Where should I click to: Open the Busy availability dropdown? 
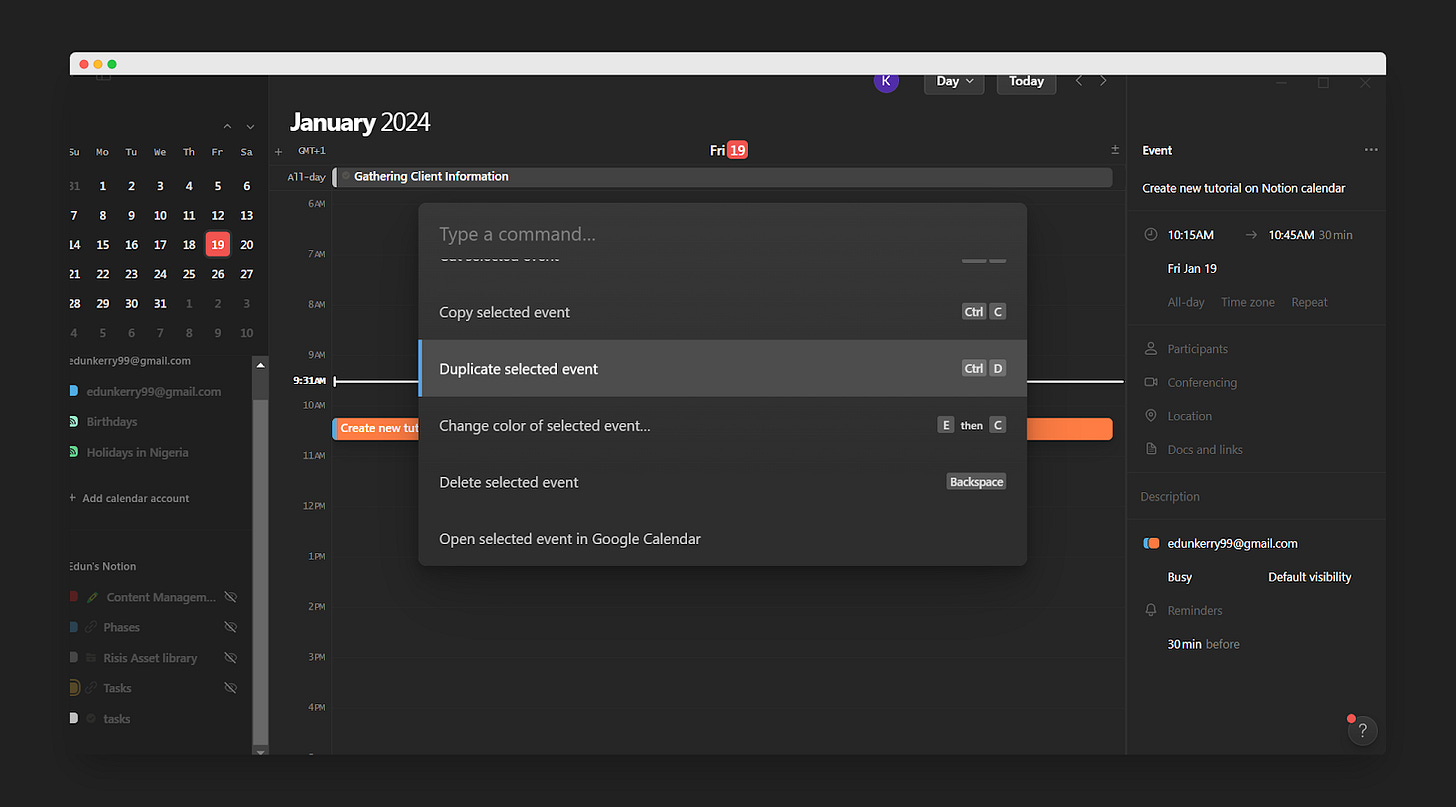click(1180, 577)
